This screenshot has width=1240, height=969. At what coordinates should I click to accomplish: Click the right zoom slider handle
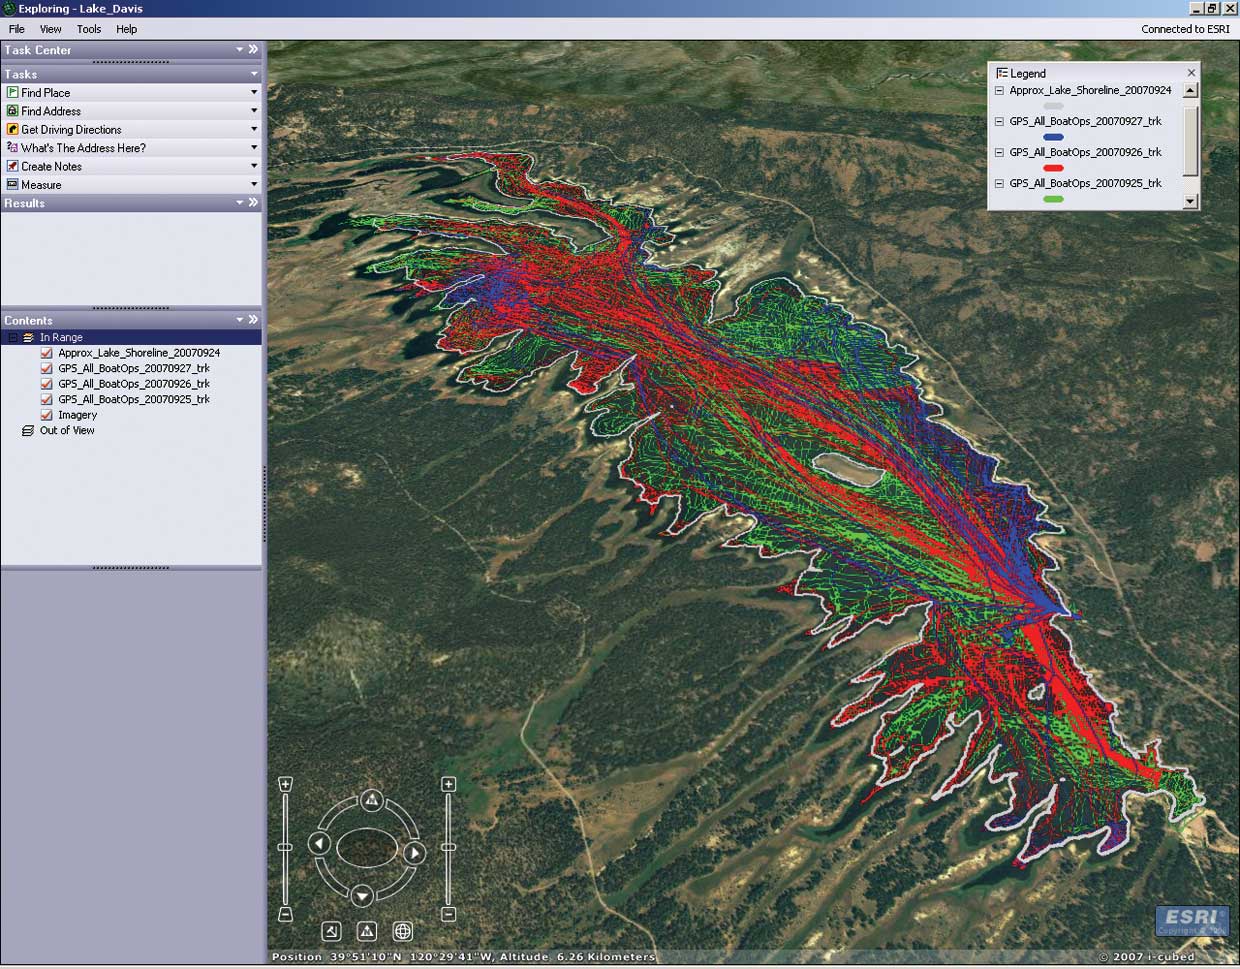(x=448, y=847)
